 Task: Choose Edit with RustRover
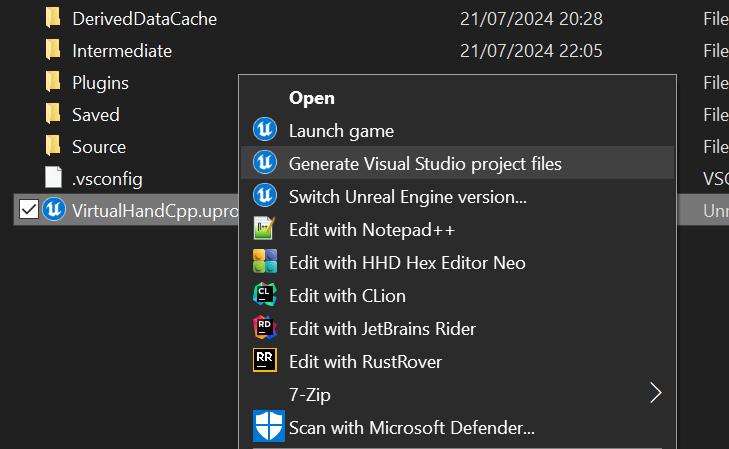coord(457,361)
